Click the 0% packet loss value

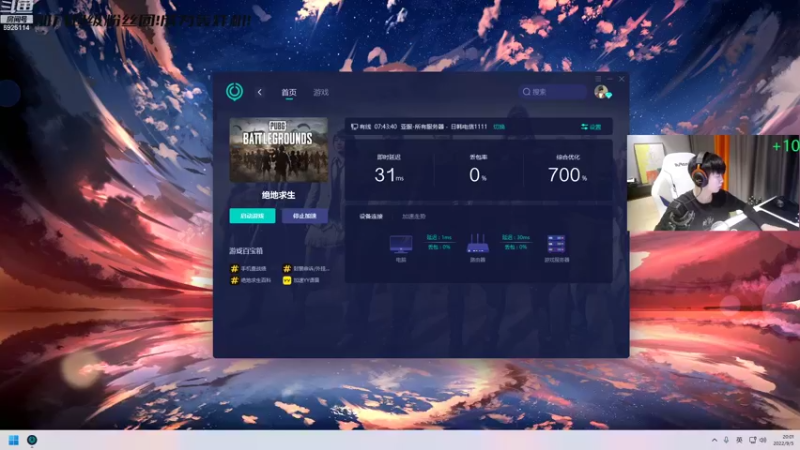click(478, 175)
